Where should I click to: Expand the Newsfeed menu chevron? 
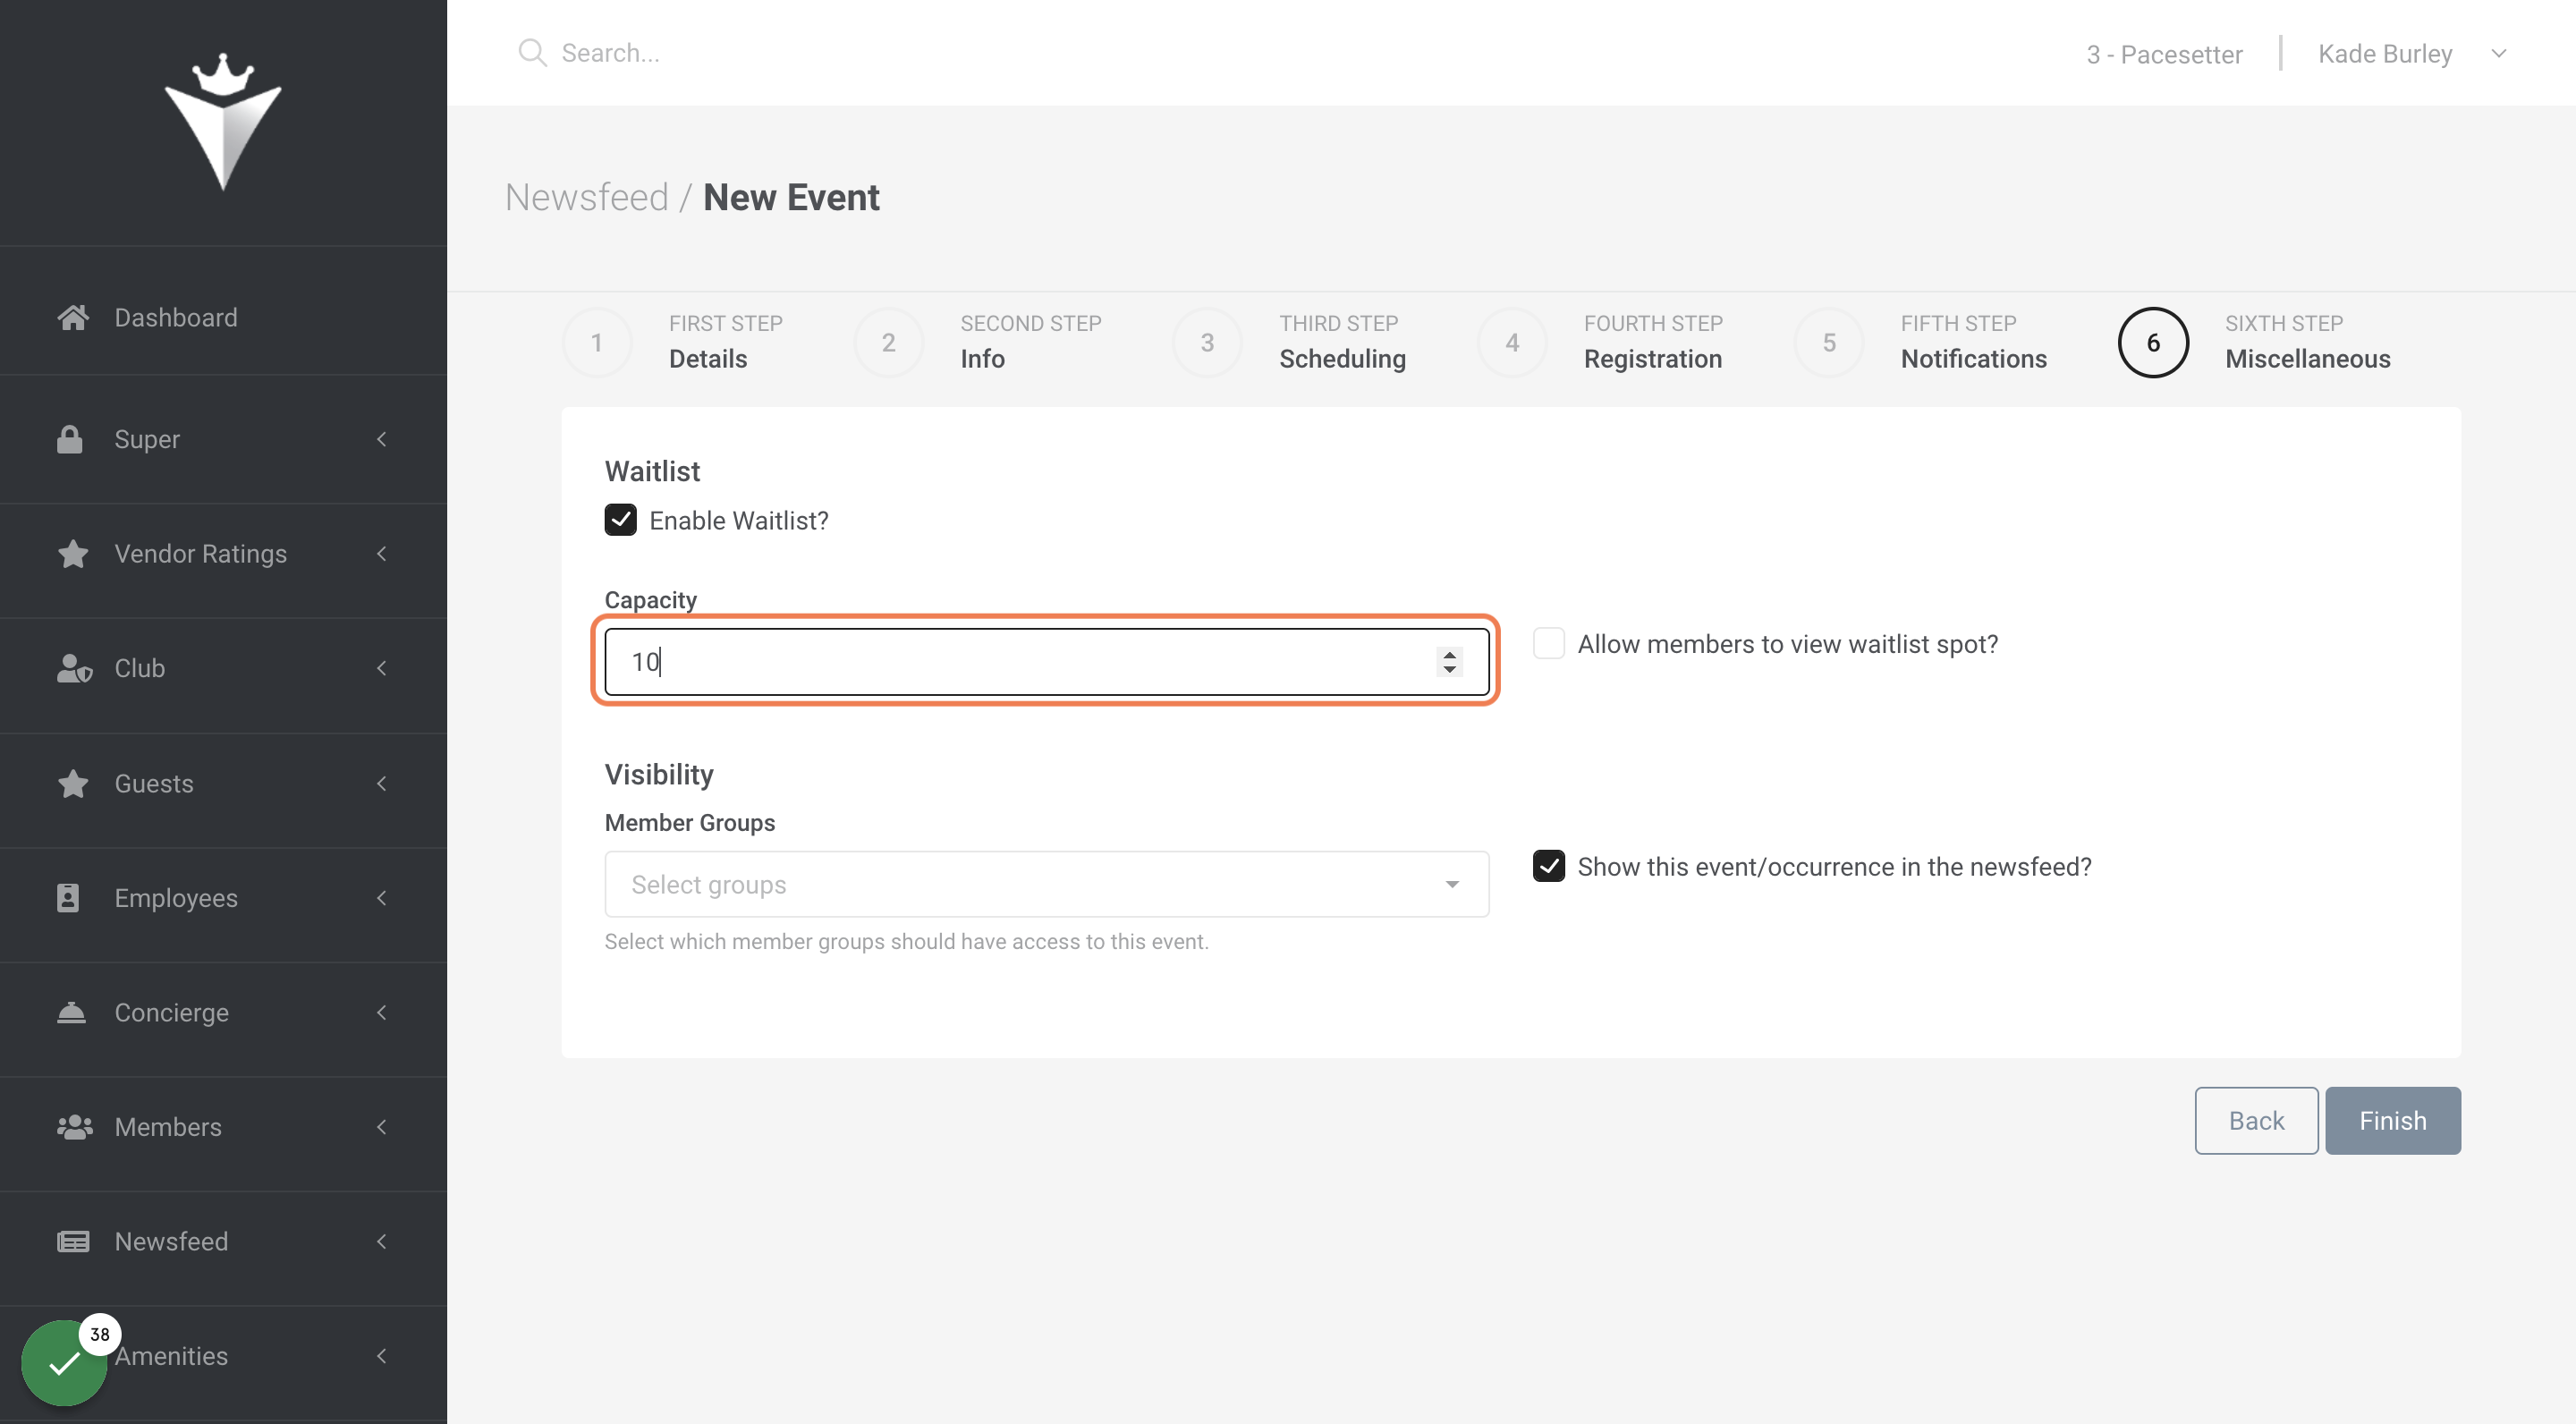click(381, 1241)
